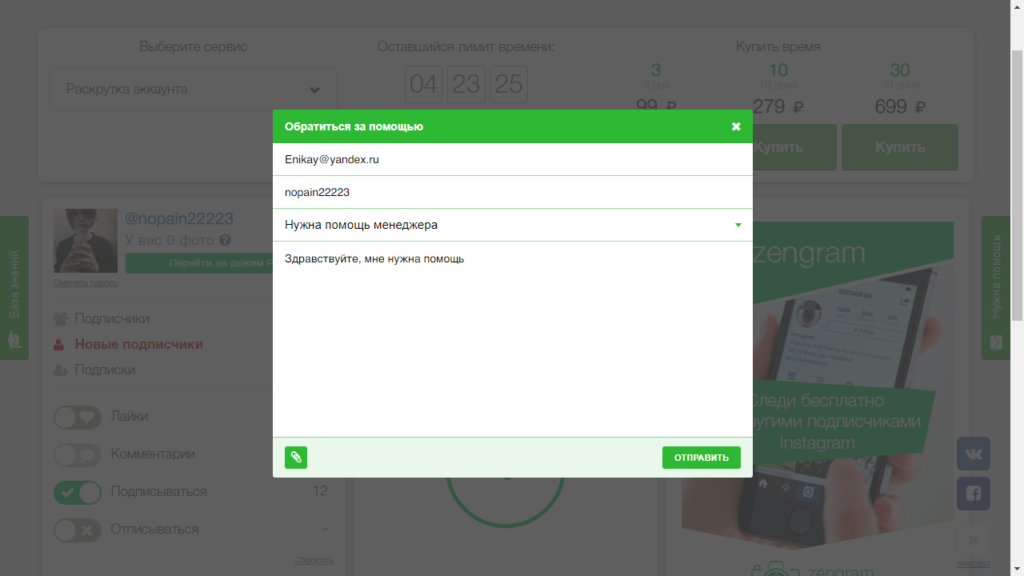The image size is (1024, 576).
Task: Click the 699 ₽ price text
Action: [900, 106]
